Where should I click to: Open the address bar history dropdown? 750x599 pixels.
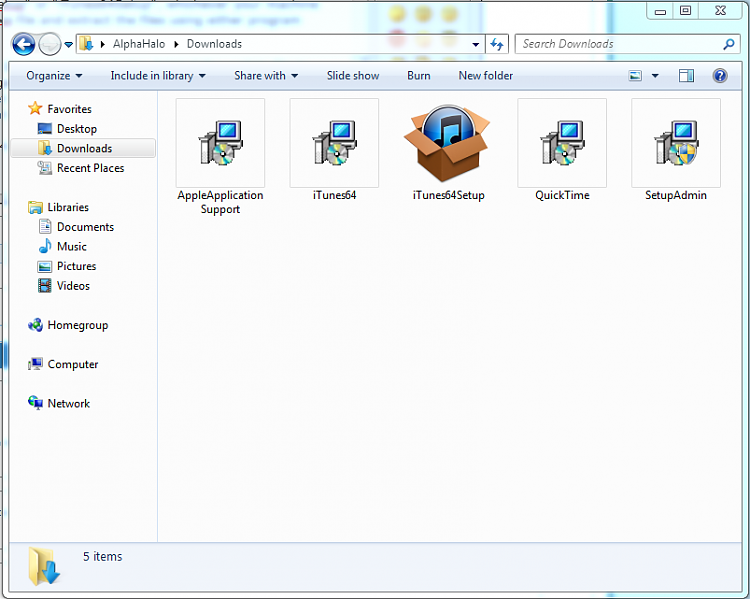point(475,44)
